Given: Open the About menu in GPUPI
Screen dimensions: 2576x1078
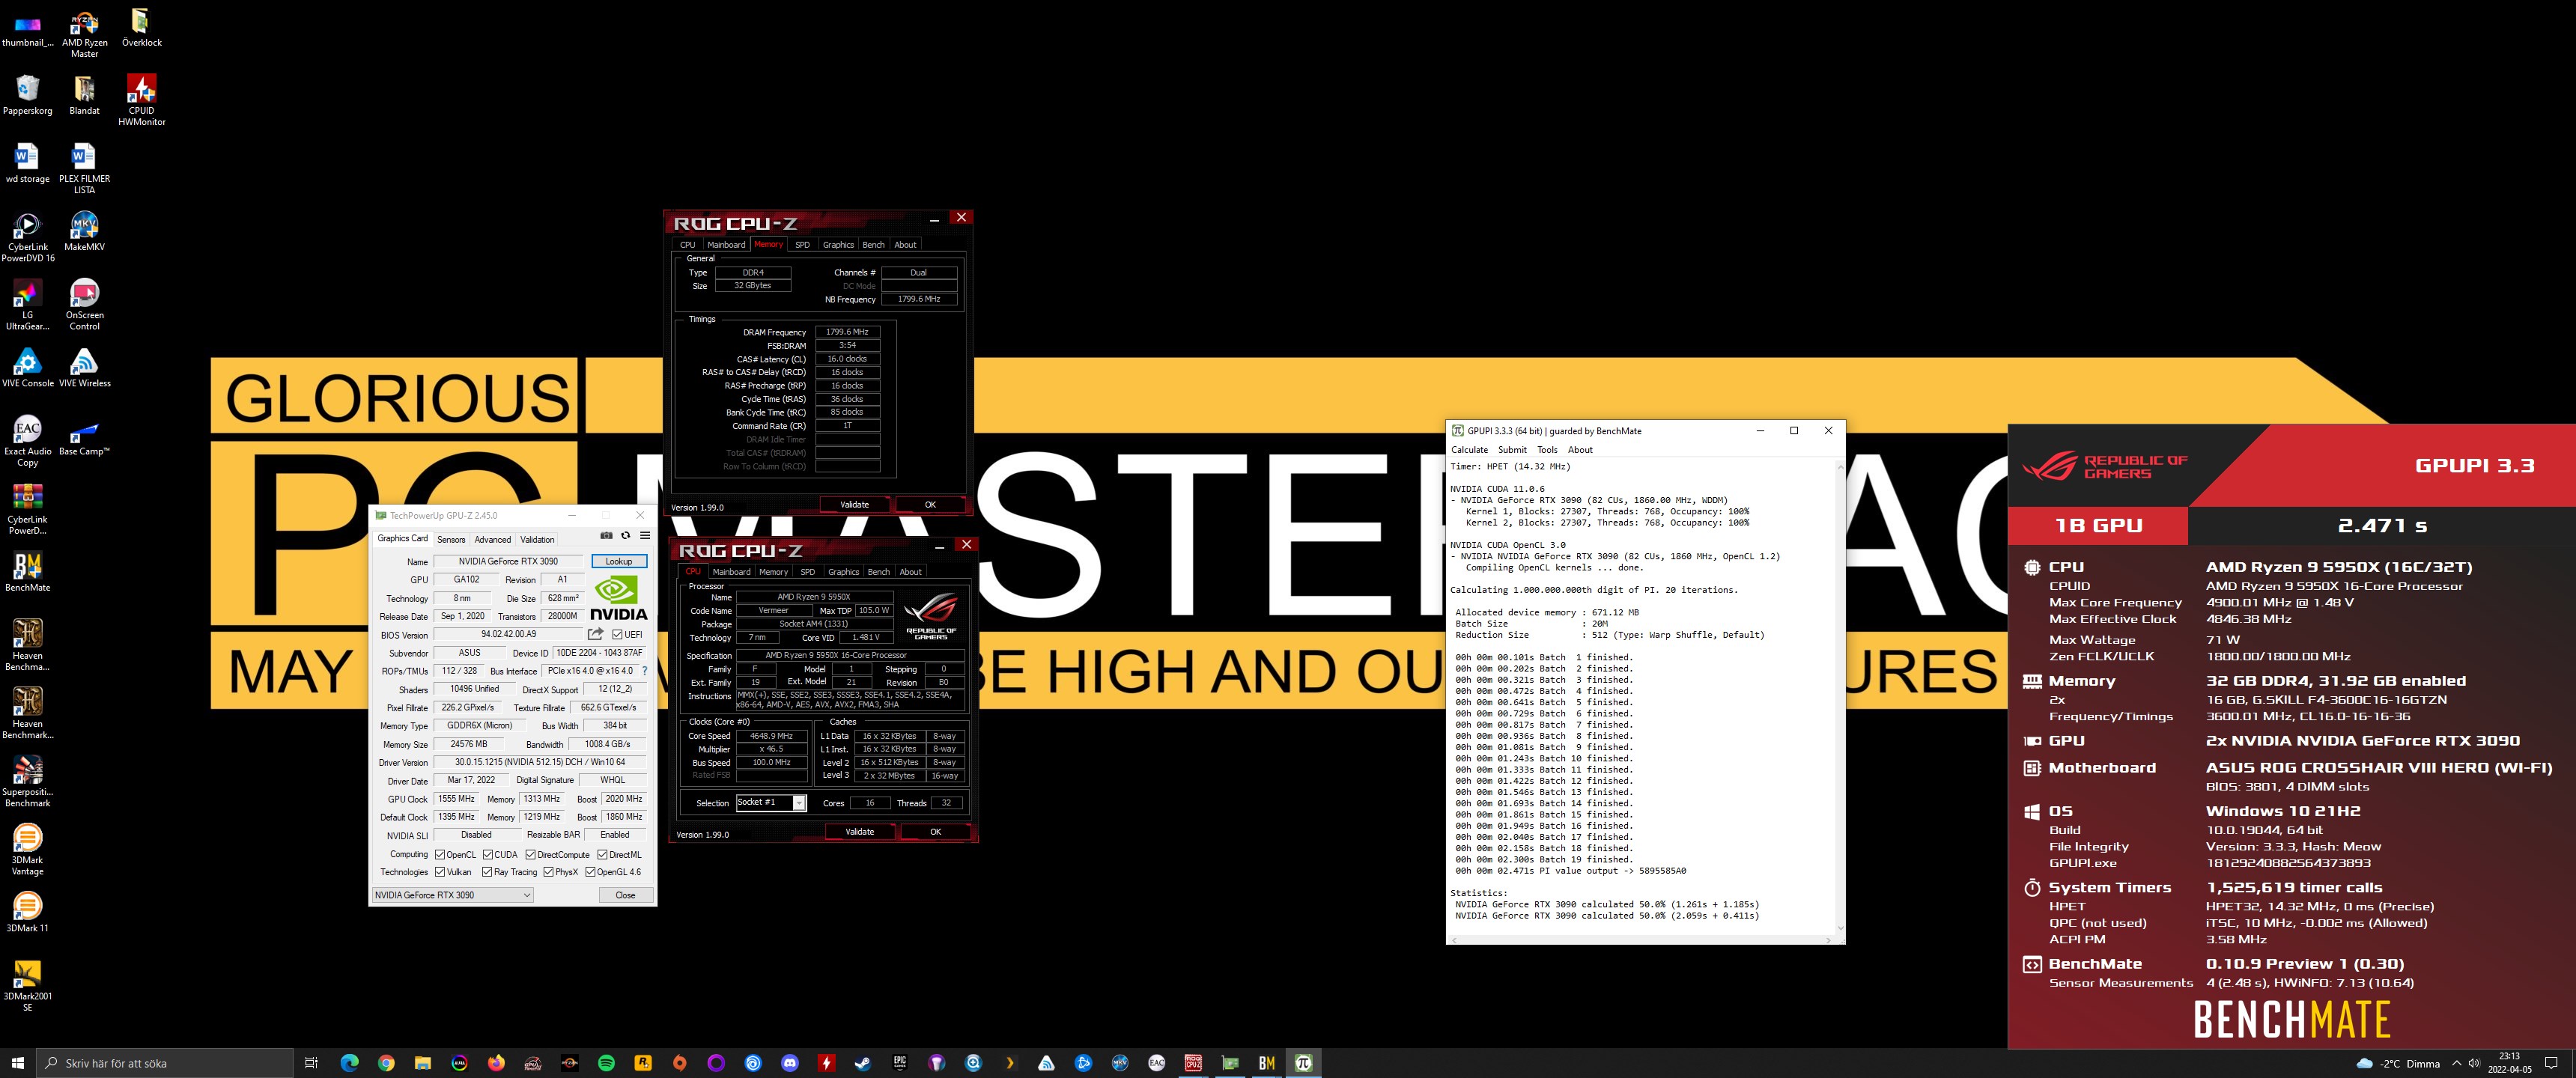Looking at the screenshot, I should coord(1580,450).
